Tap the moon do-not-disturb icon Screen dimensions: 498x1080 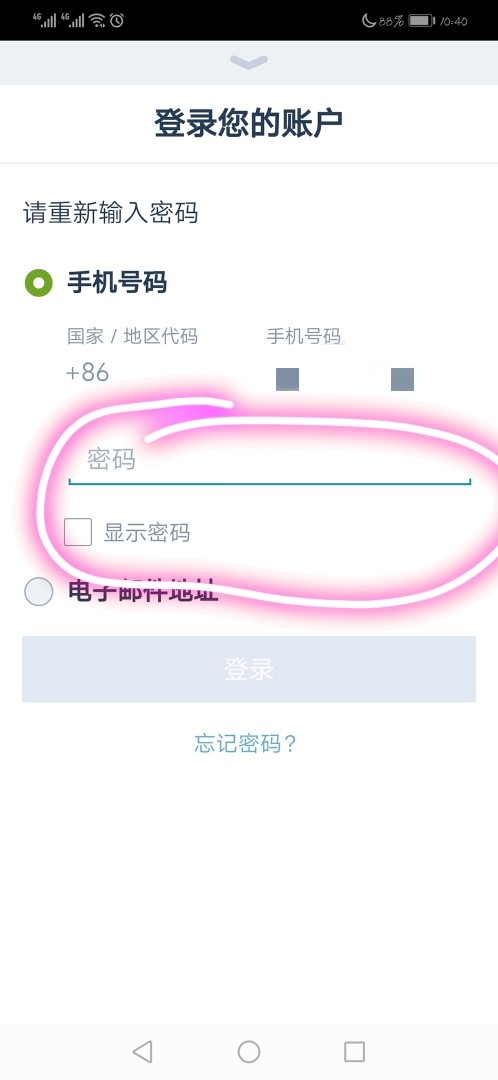click(369, 21)
